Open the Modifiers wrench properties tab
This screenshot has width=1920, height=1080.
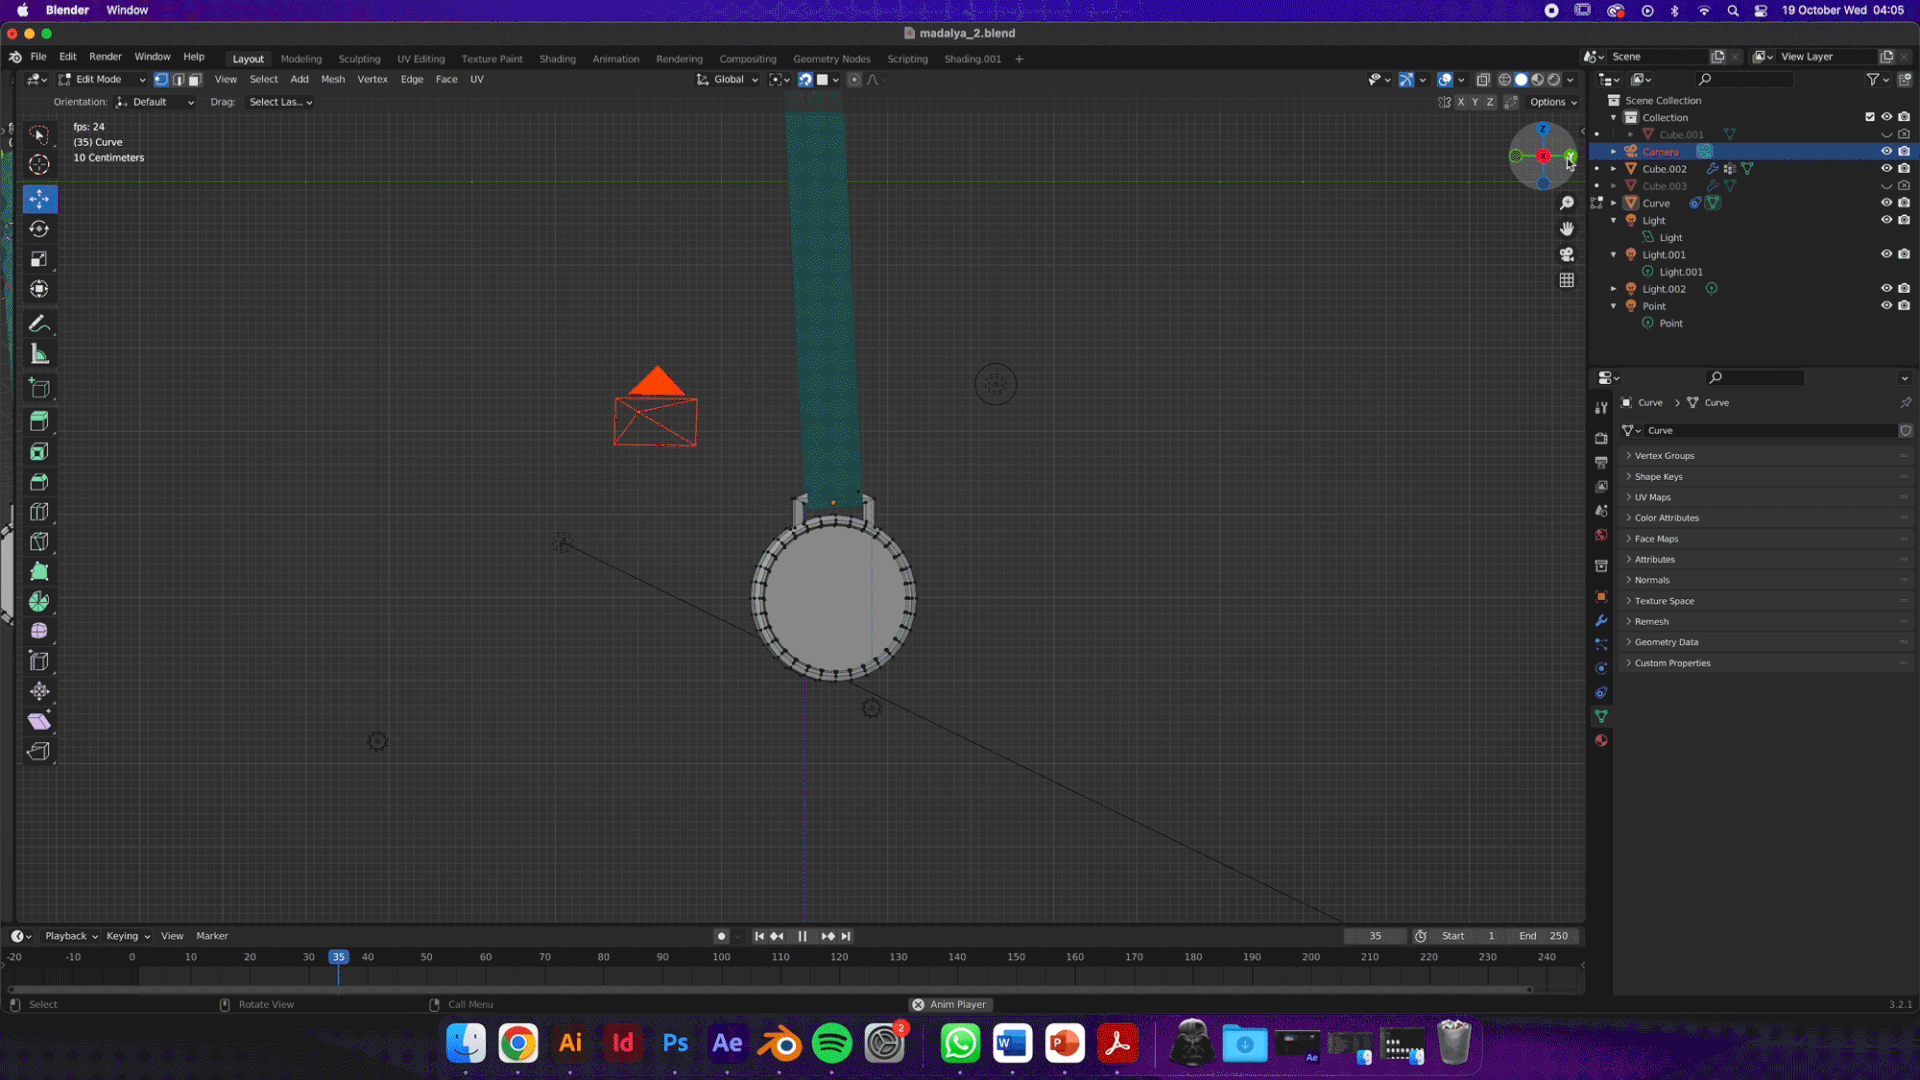[x=1601, y=621]
